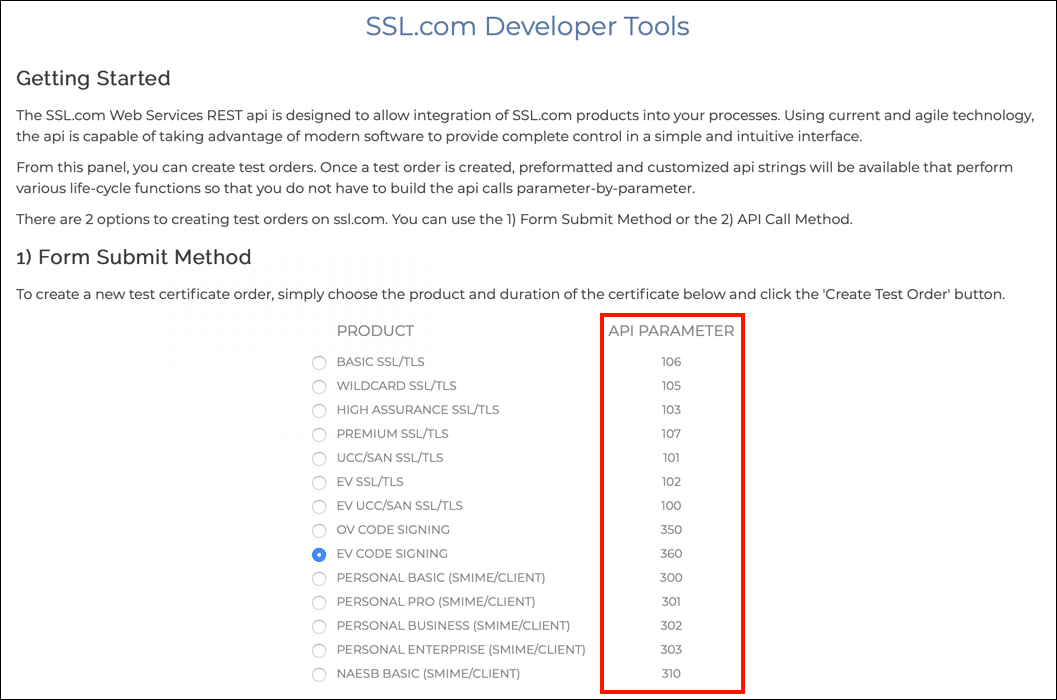Click API parameter value 360

pyautogui.click(x=671, y=554)
